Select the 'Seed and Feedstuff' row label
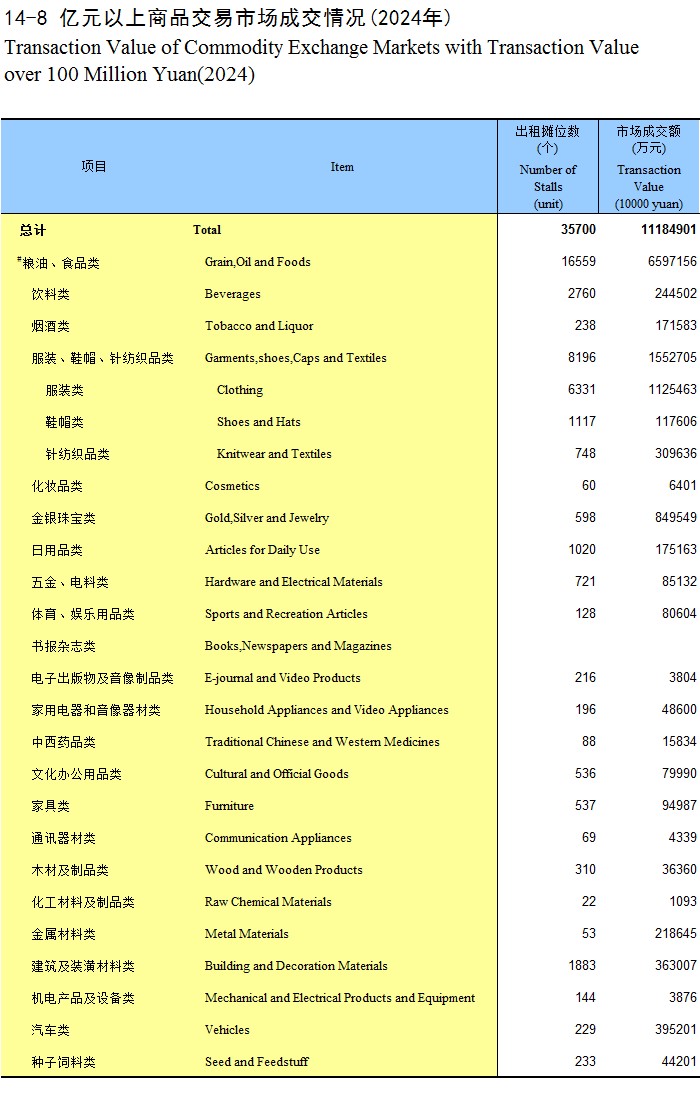This screenshot has width=700, height=1110. [x=256, y=1062]
